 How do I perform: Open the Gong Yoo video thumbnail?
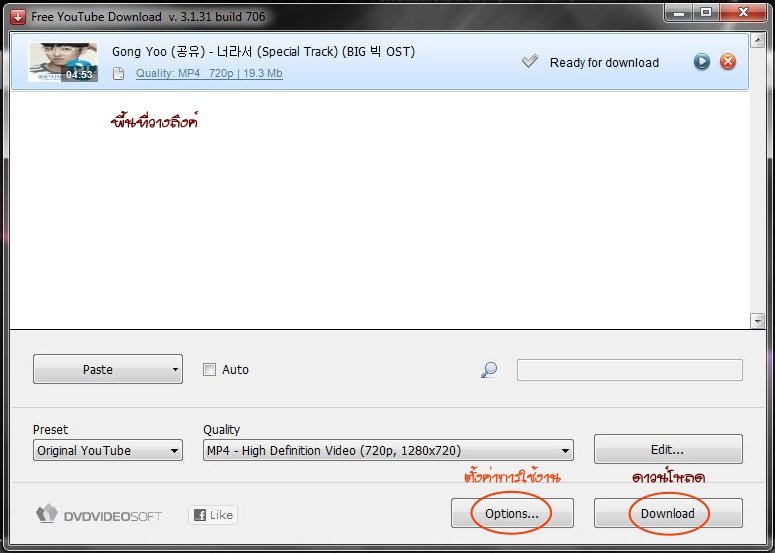tap(63, 62)
